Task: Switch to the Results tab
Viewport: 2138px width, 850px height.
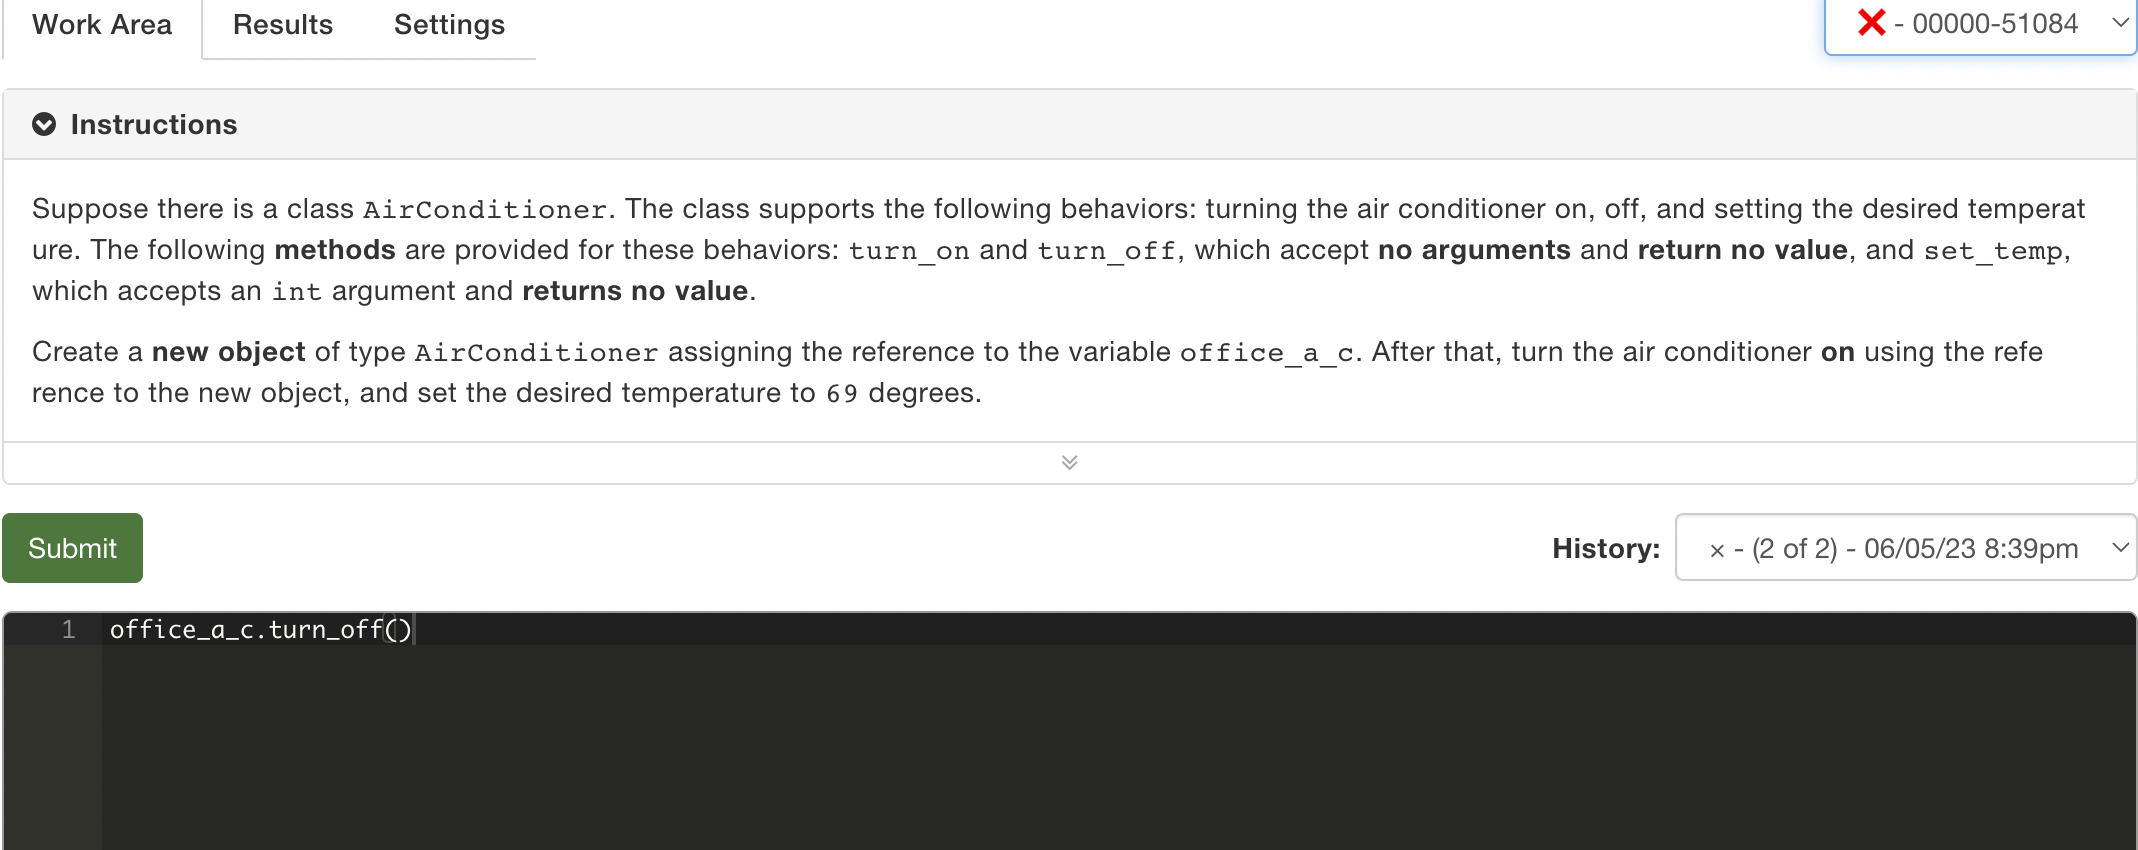Action: [282, 24]
